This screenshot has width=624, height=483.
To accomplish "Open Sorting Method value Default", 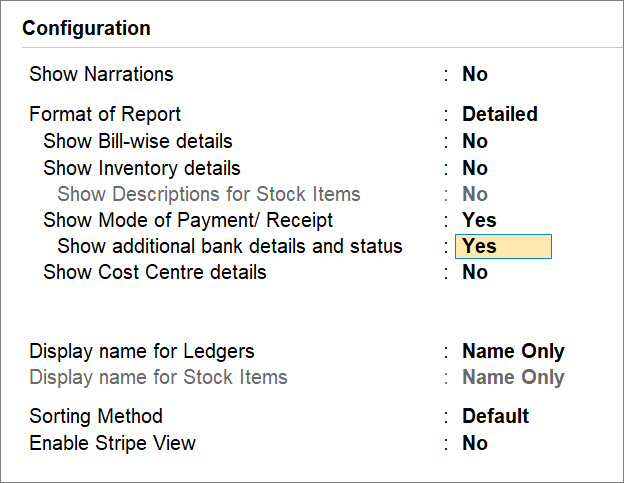I will [x=495, y=416].
